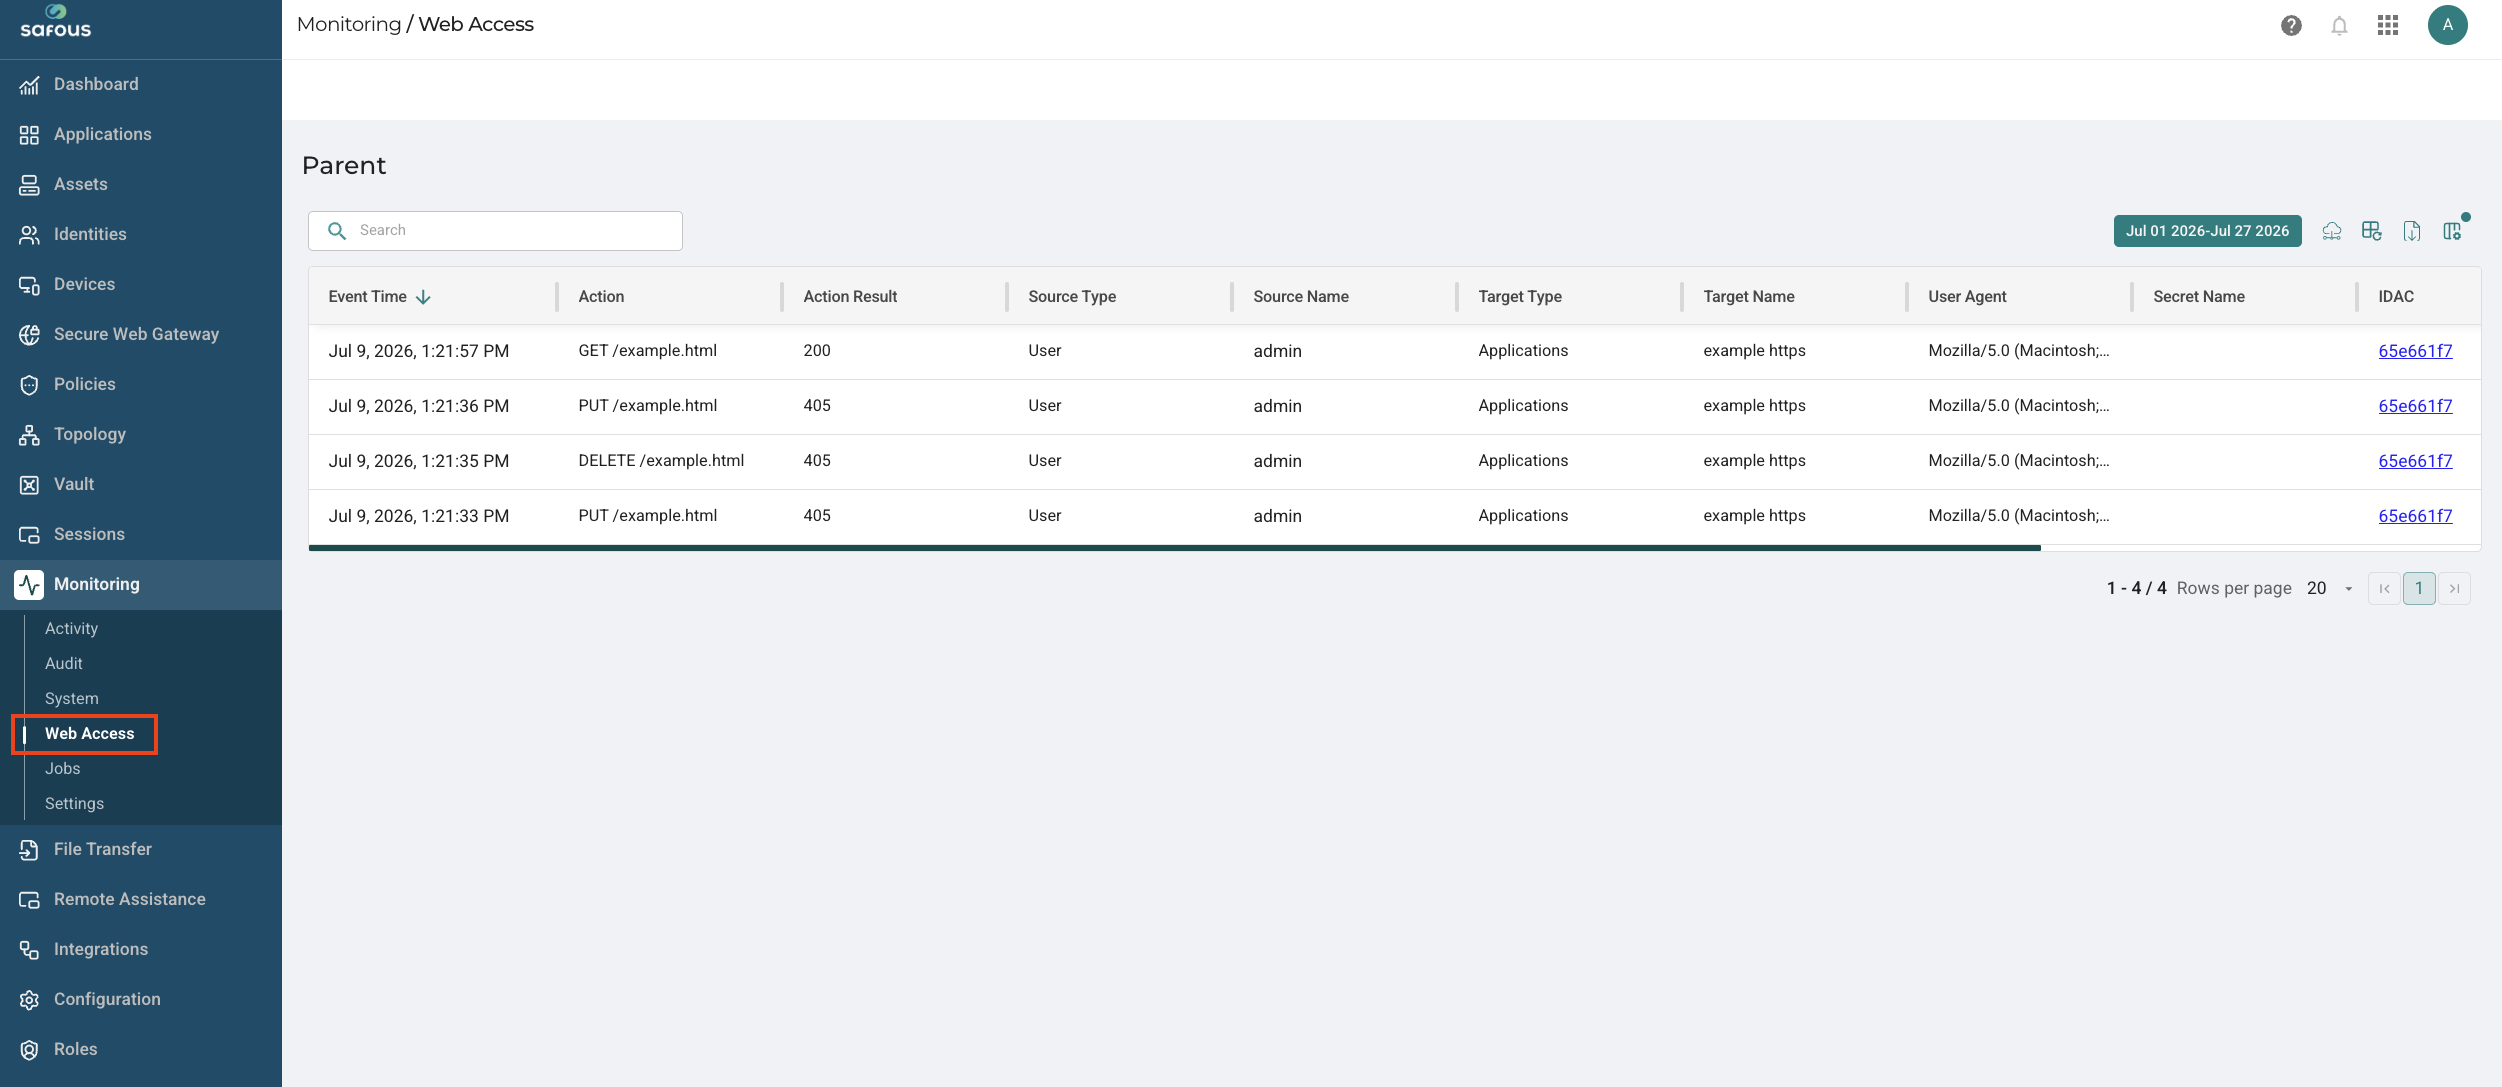Image resolution: width=2502 pixels, height=1087 pixels.
Task: Toggle Event Time sort arrow
Action: click(423, 297)
